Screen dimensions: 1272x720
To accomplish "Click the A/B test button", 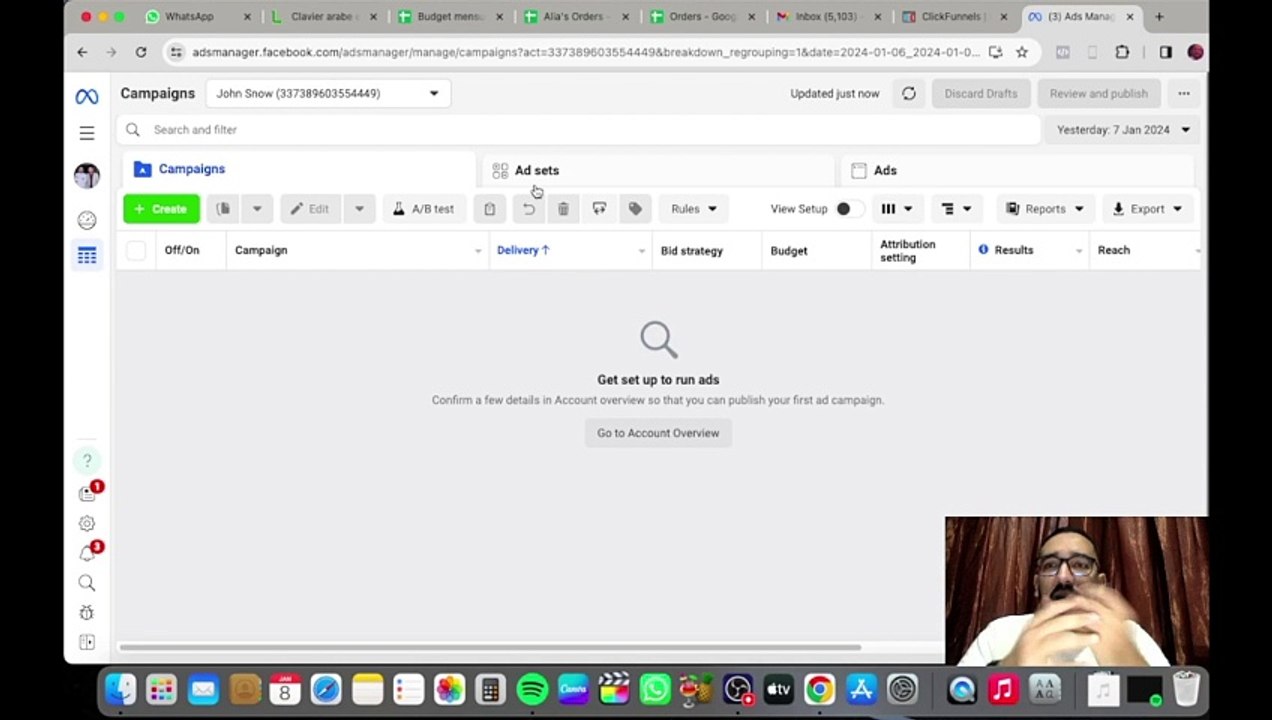I will click(x=423, y=209).
